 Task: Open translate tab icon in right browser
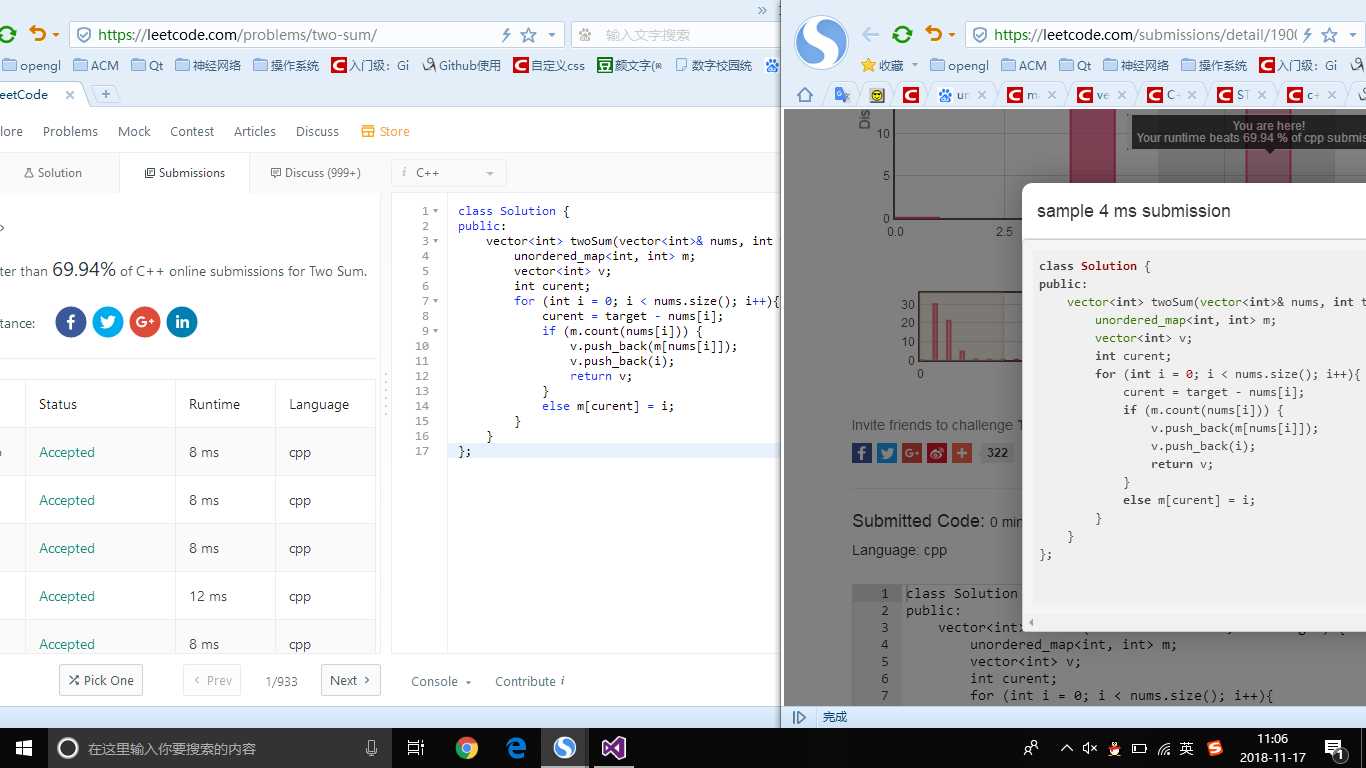842,95
